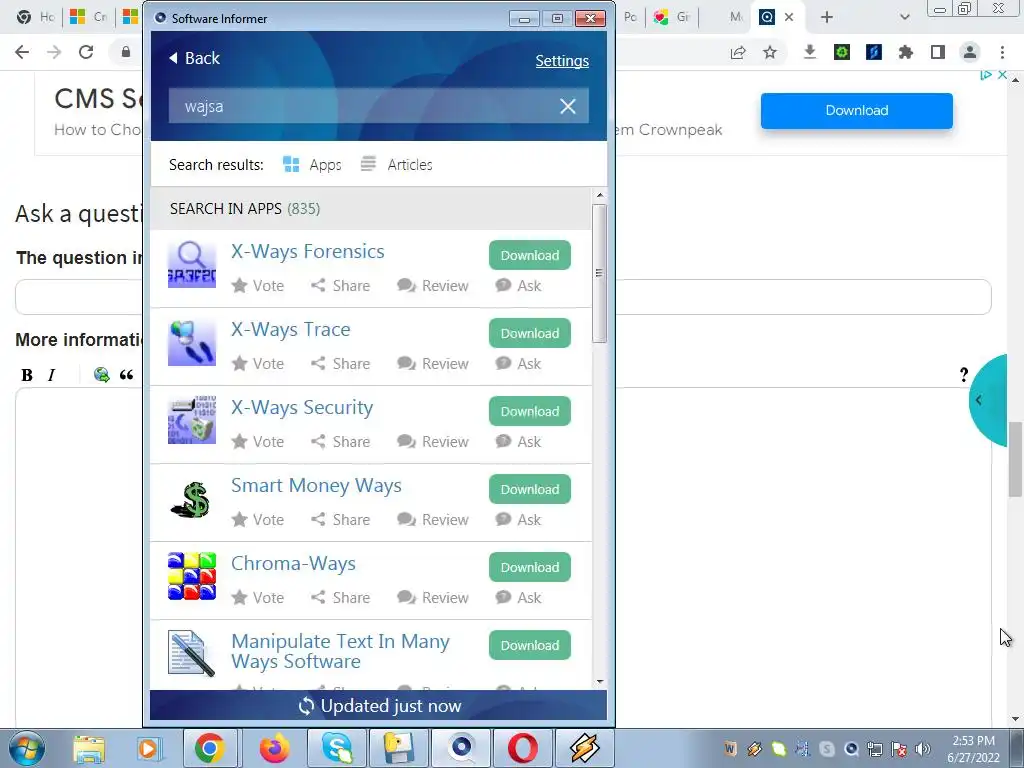Screen dimensions: 1024x768
Task: Ask about X-Ways Security
Action: pyautogui.click(x=519, y=442)
